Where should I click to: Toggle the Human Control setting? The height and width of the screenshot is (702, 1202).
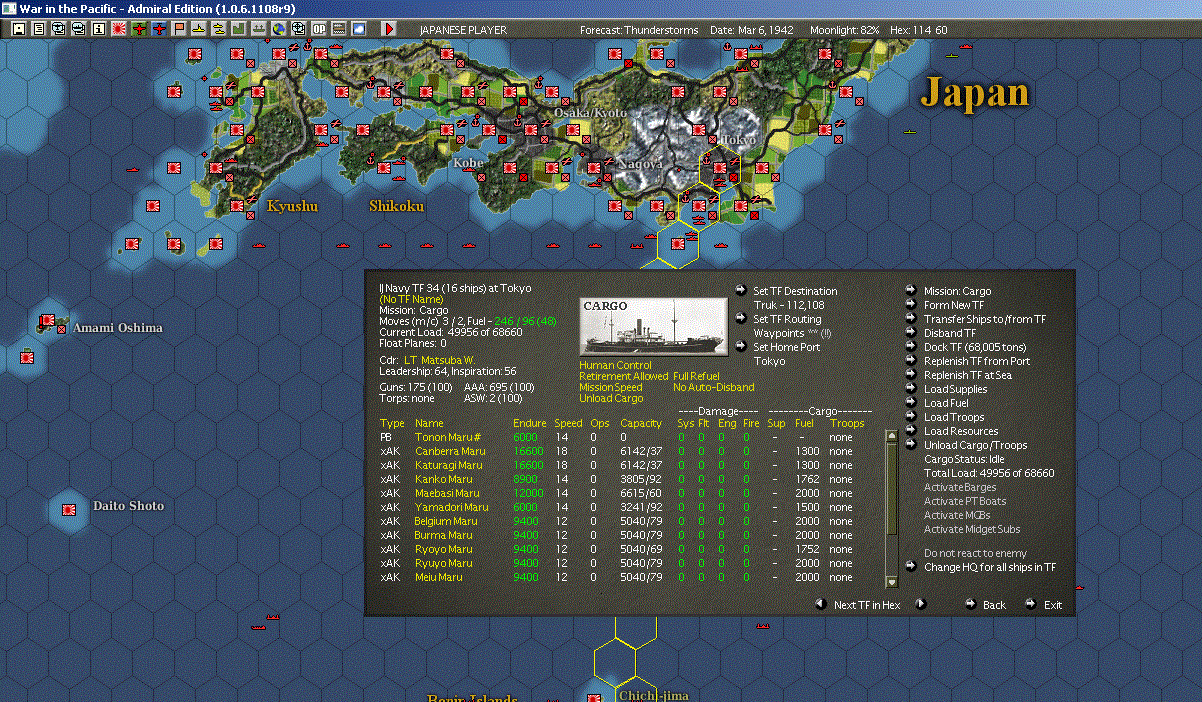point(615,365)
